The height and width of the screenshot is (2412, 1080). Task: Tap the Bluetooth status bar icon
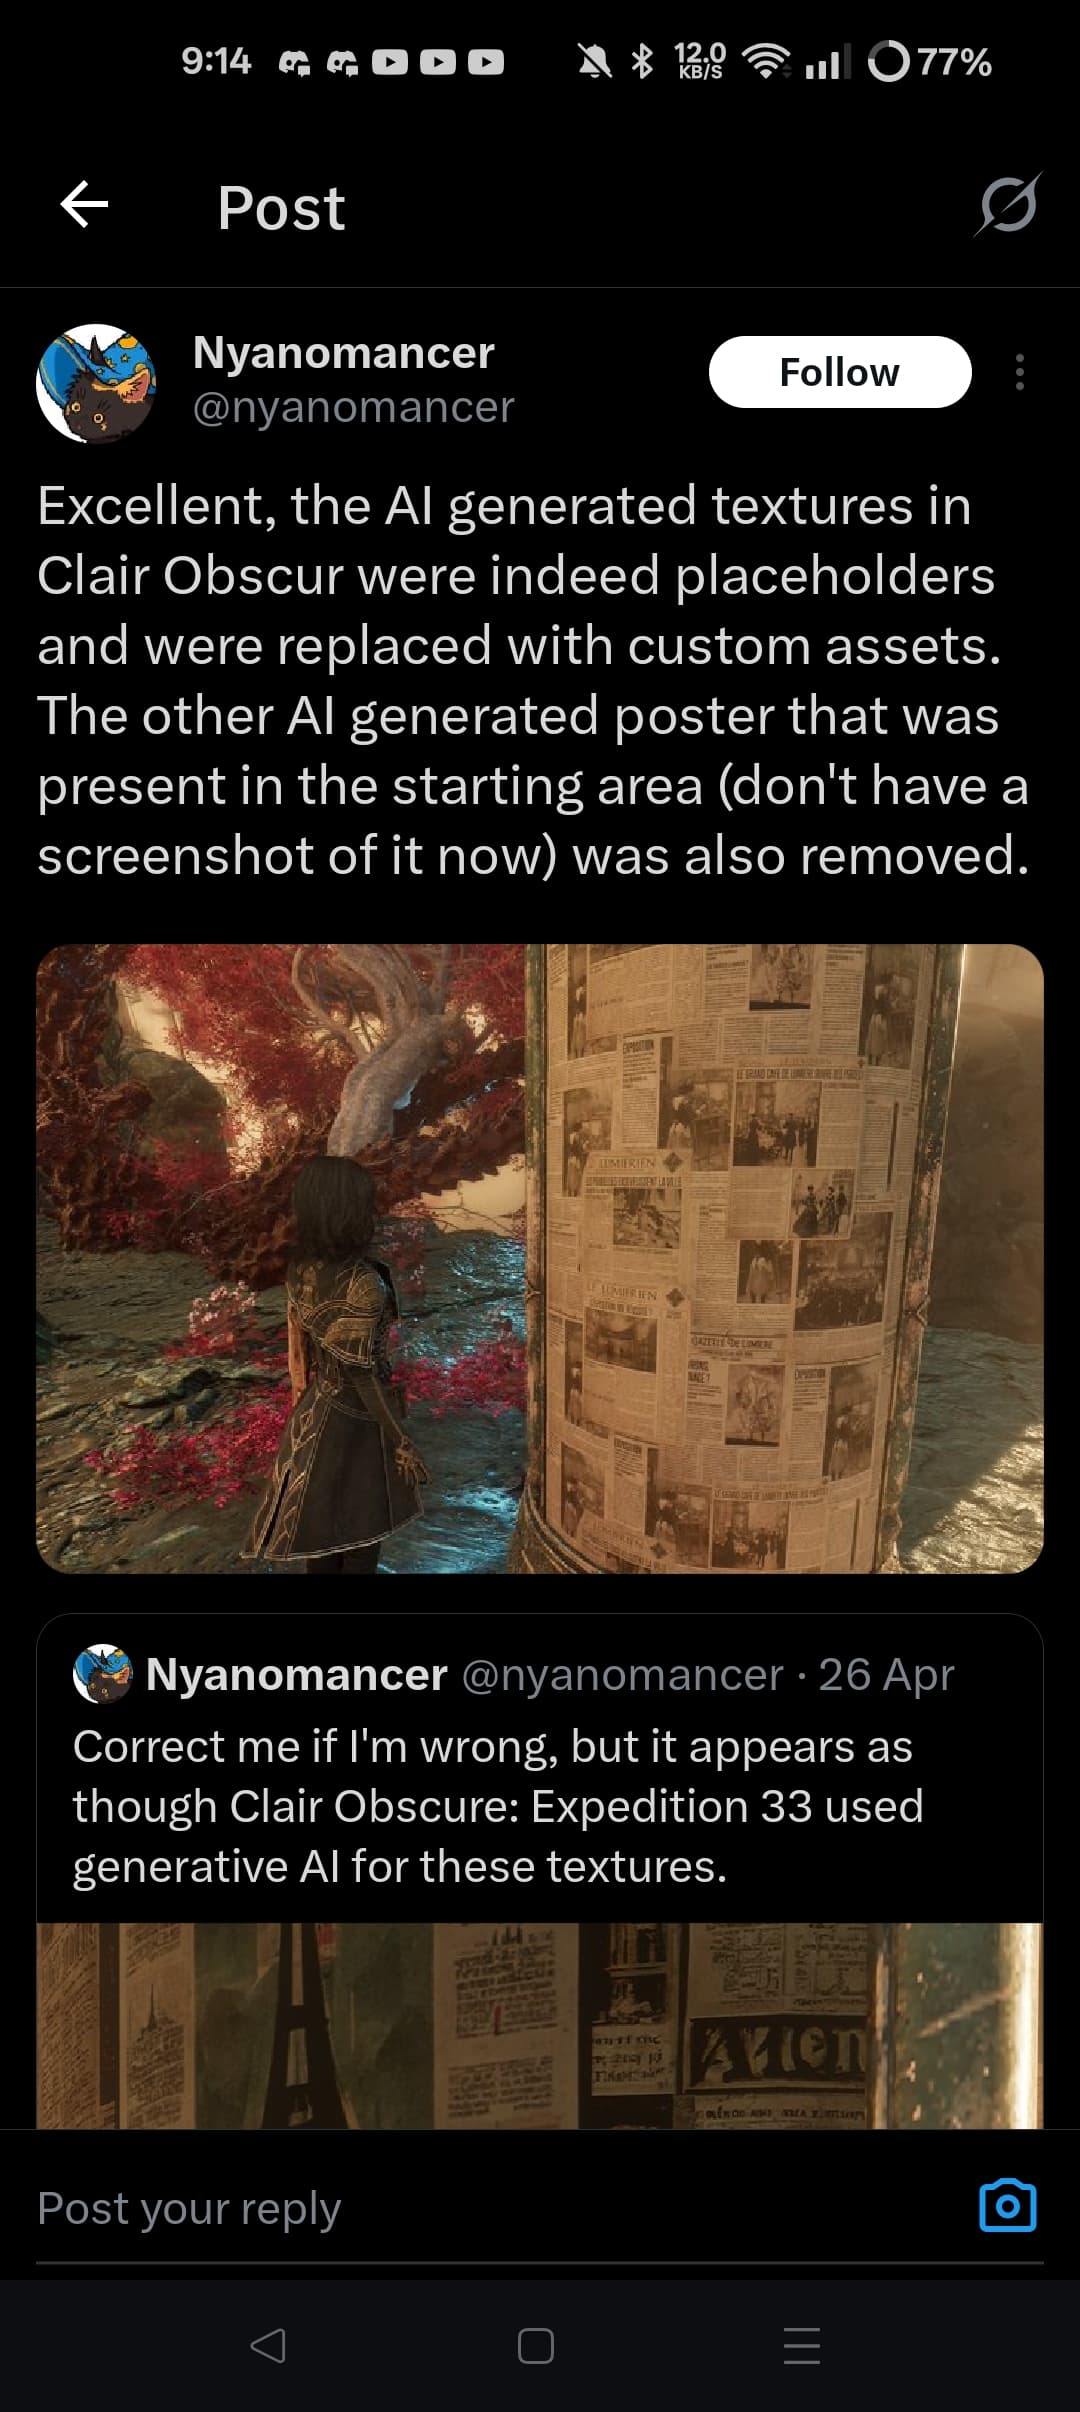[x=643, y=62]
